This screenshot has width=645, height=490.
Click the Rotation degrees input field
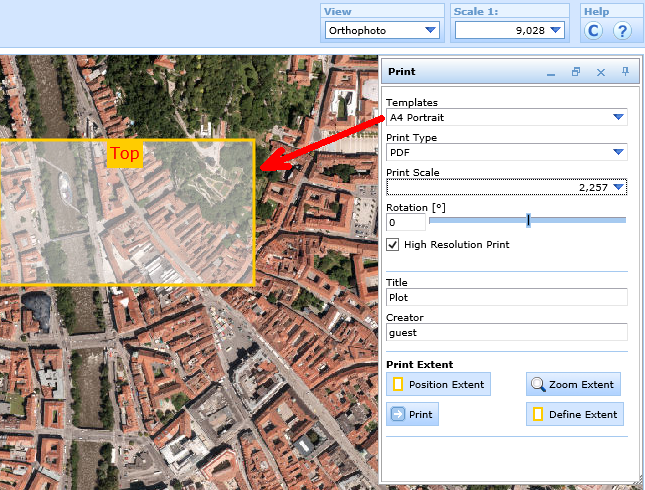pyautogui.click(x=406, y=223)
